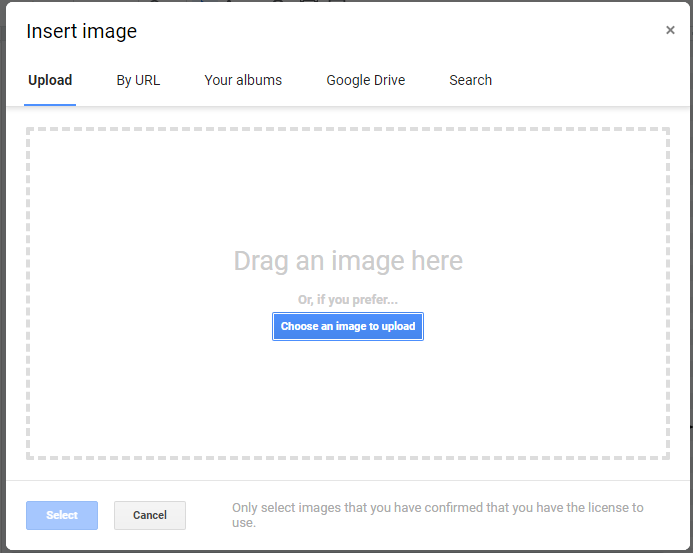
Task: Click blank tab bar space right of Search
Action: tap(588, 80)
